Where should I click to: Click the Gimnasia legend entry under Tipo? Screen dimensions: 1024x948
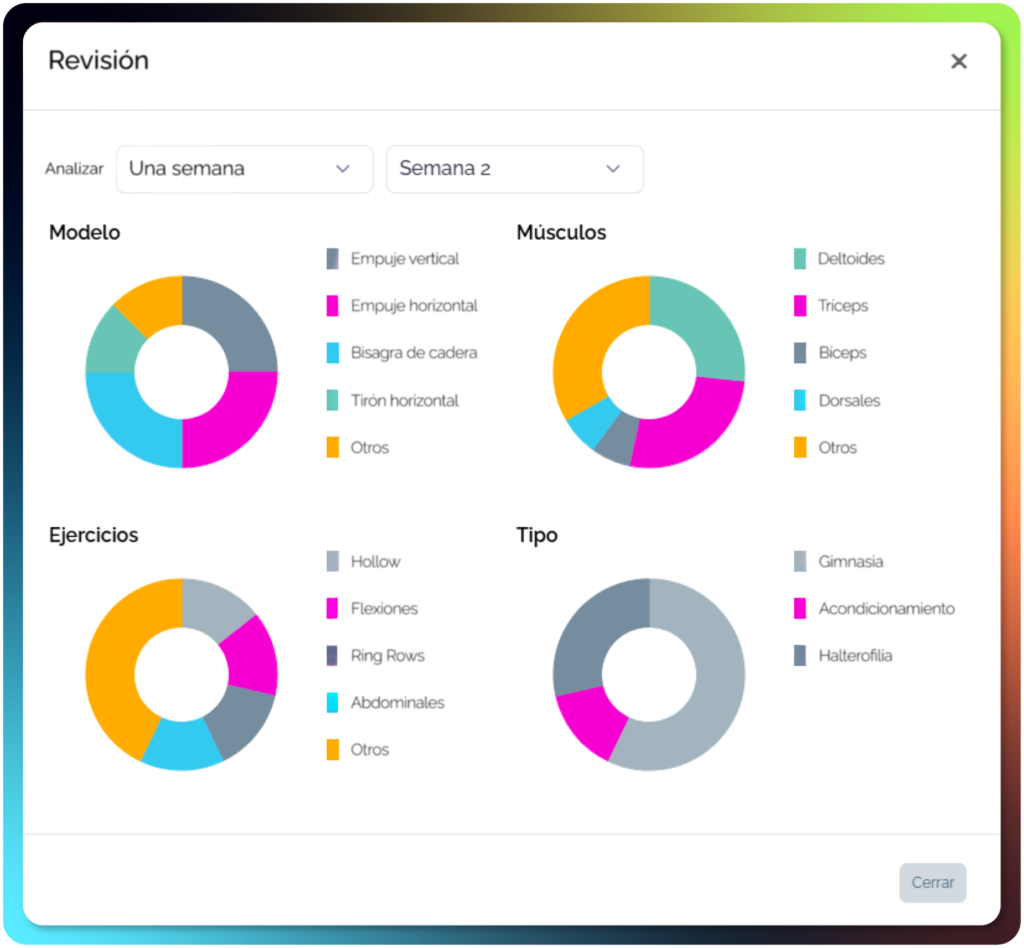[x=839, y=561]
